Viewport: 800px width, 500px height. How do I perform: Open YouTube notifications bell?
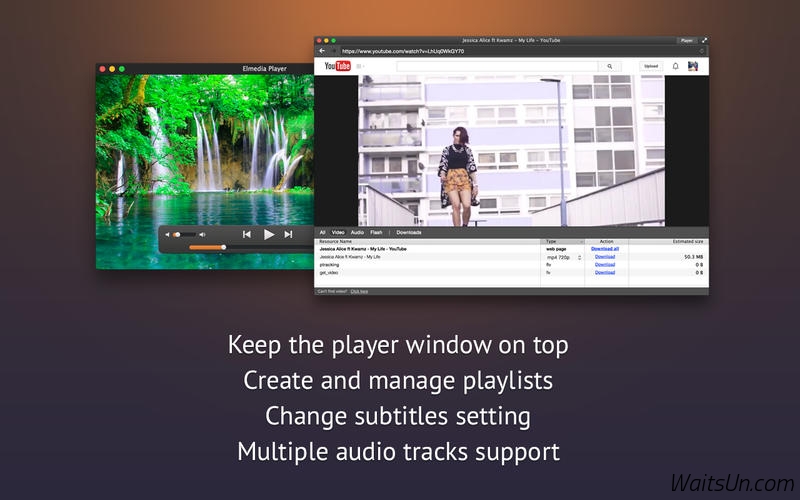tap(676, 66)
